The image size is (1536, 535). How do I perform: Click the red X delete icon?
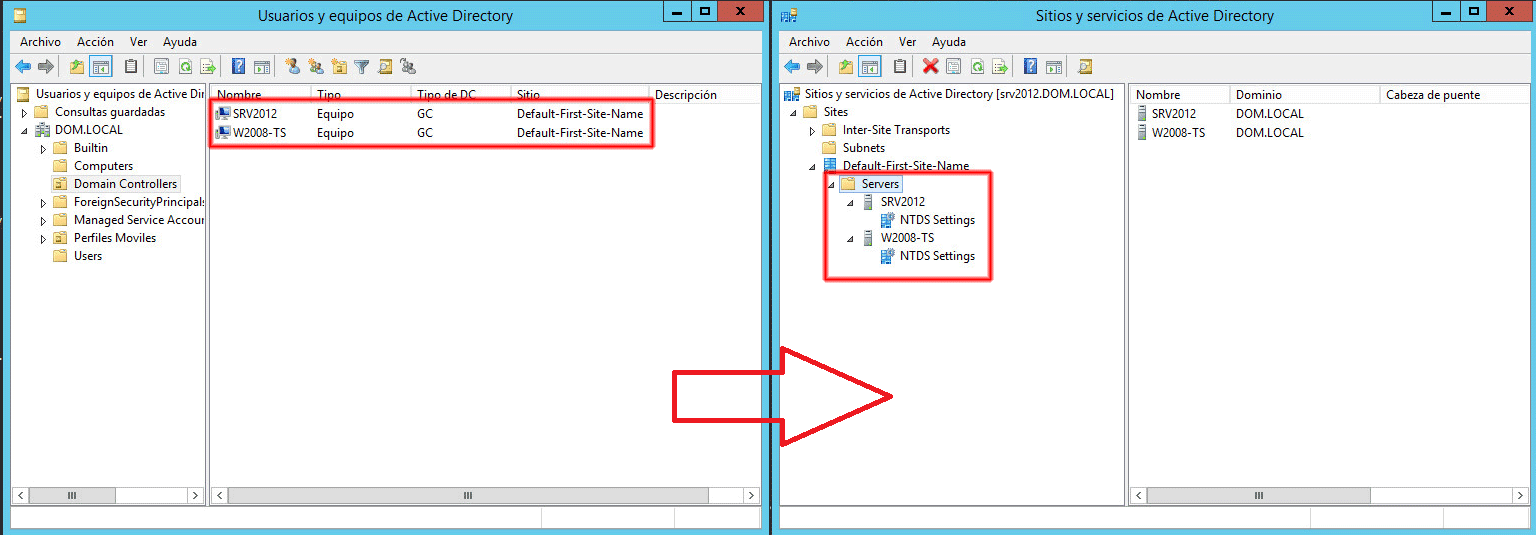pos(930,67)
